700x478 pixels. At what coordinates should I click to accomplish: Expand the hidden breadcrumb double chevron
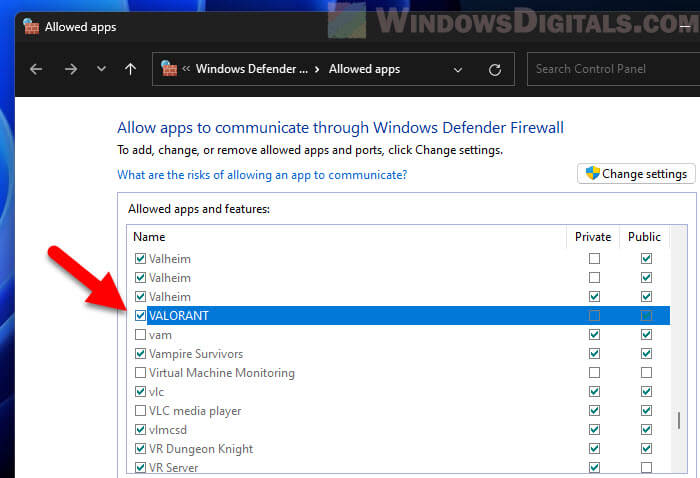[186, 68]
